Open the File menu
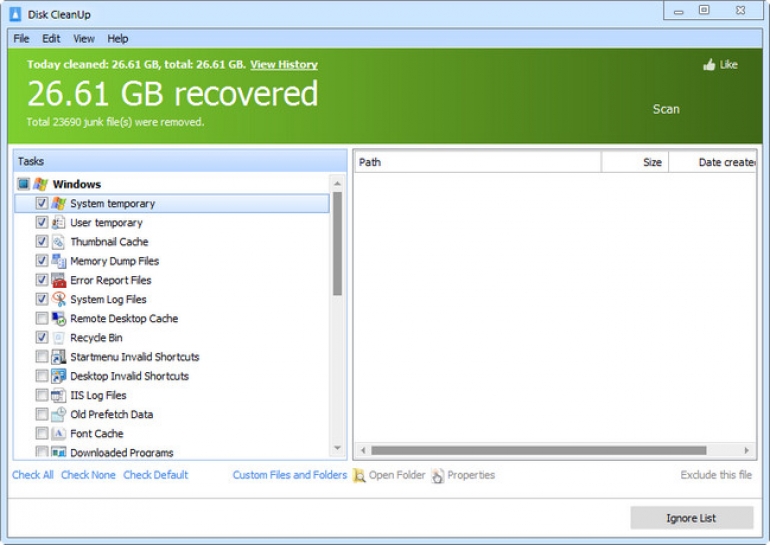The image size is (770, 545). point(21,39)
